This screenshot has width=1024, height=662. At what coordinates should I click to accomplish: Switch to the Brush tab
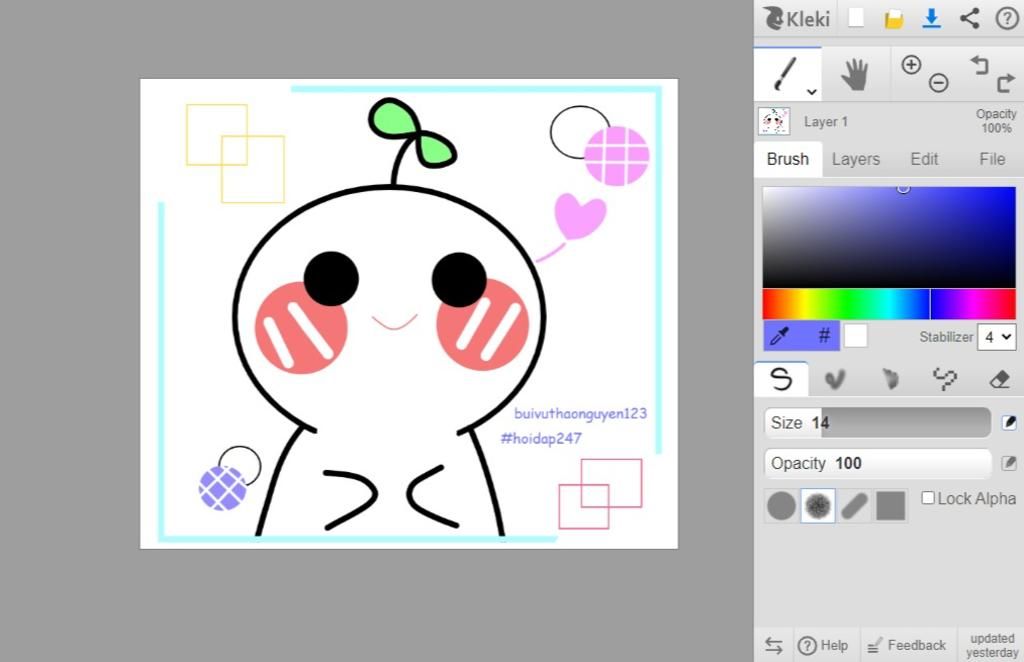[x=788, y=159]
